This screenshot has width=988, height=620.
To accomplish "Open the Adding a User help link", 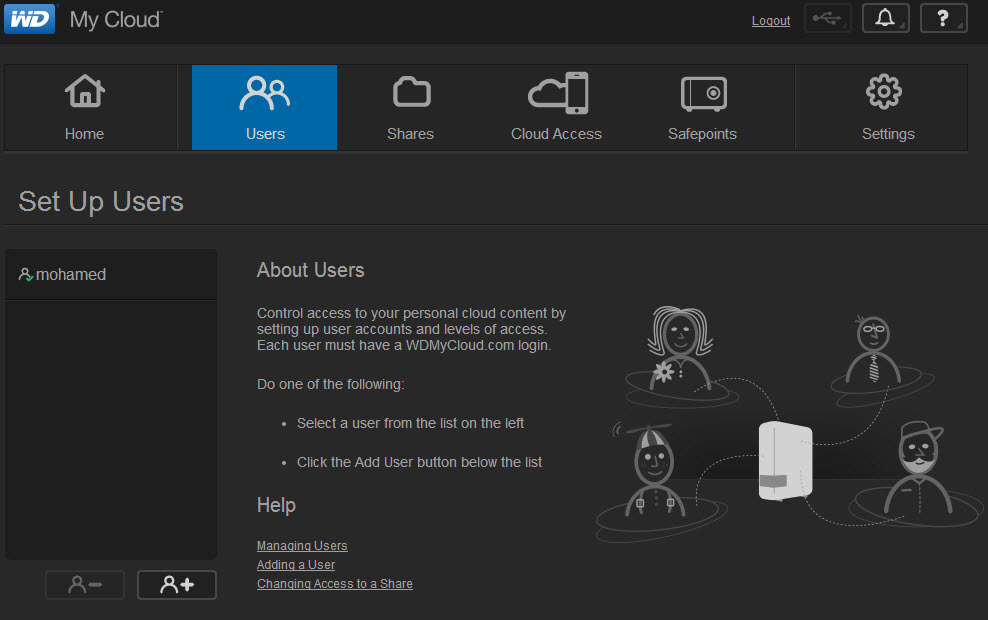I will pyautogui.click(x=296, y=565).
